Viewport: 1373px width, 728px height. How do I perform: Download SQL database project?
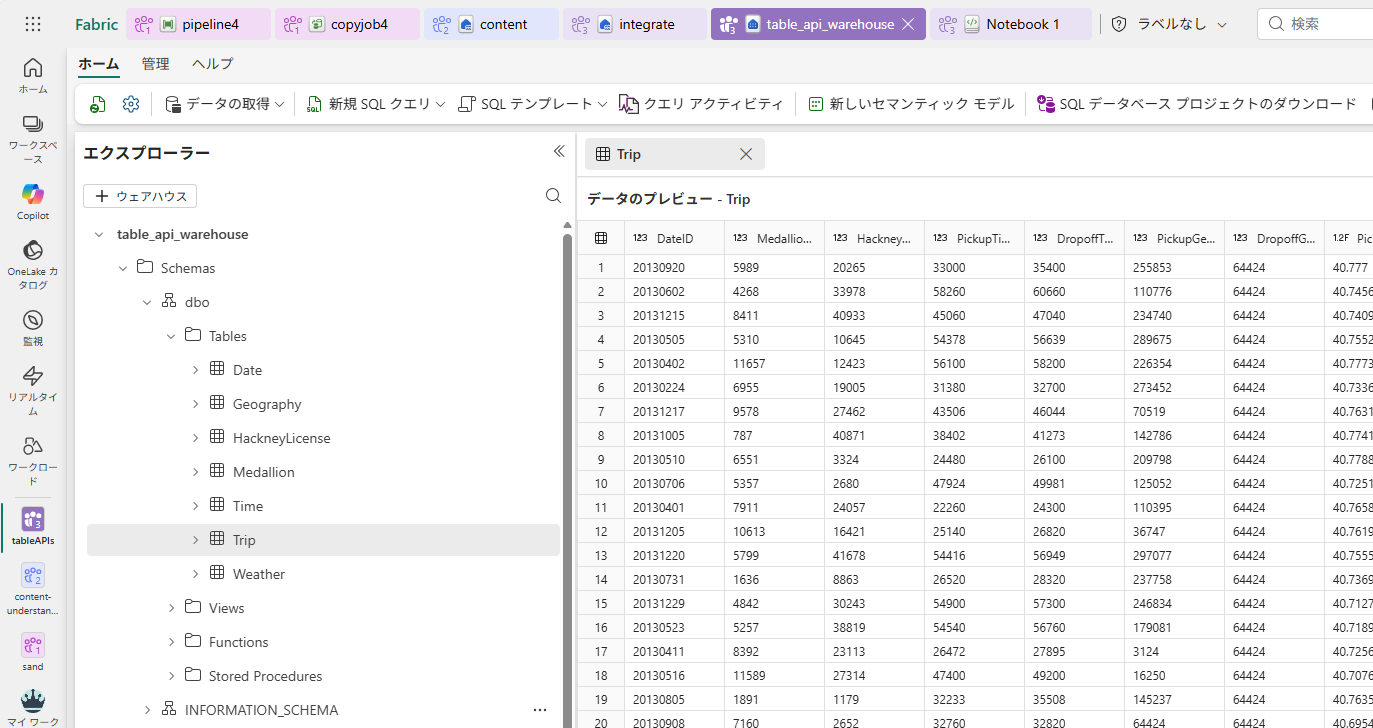(1197, 104)
